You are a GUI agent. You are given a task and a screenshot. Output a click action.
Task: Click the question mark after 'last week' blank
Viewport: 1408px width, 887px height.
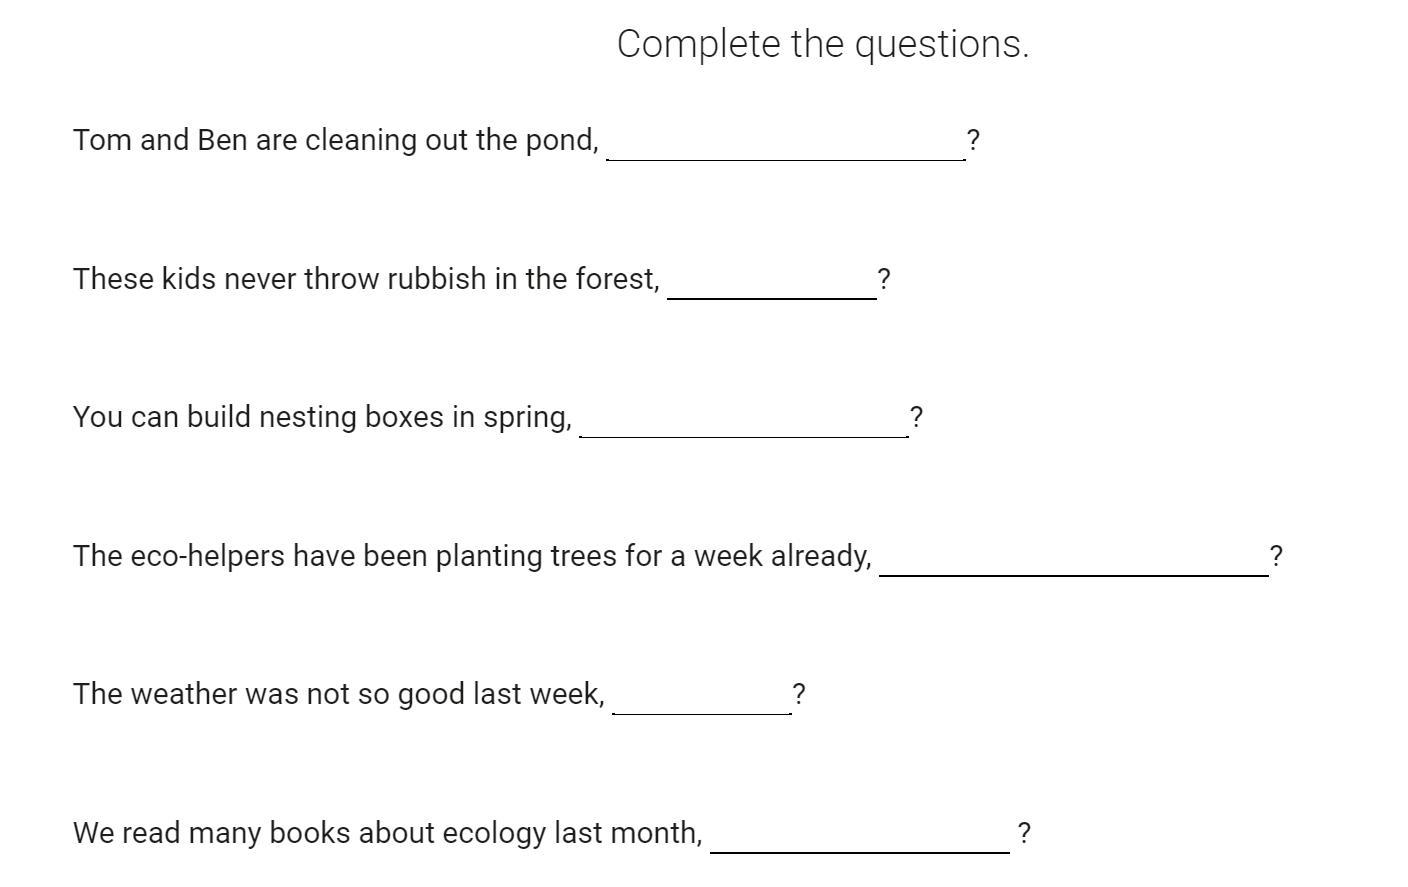[x=799, y=694]
